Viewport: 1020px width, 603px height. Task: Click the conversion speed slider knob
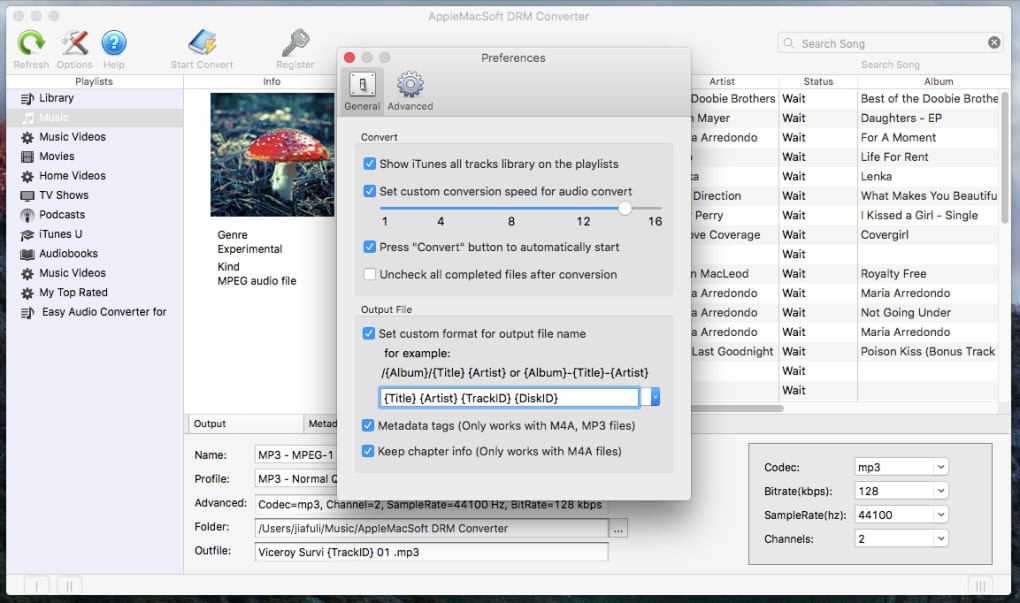624,208
